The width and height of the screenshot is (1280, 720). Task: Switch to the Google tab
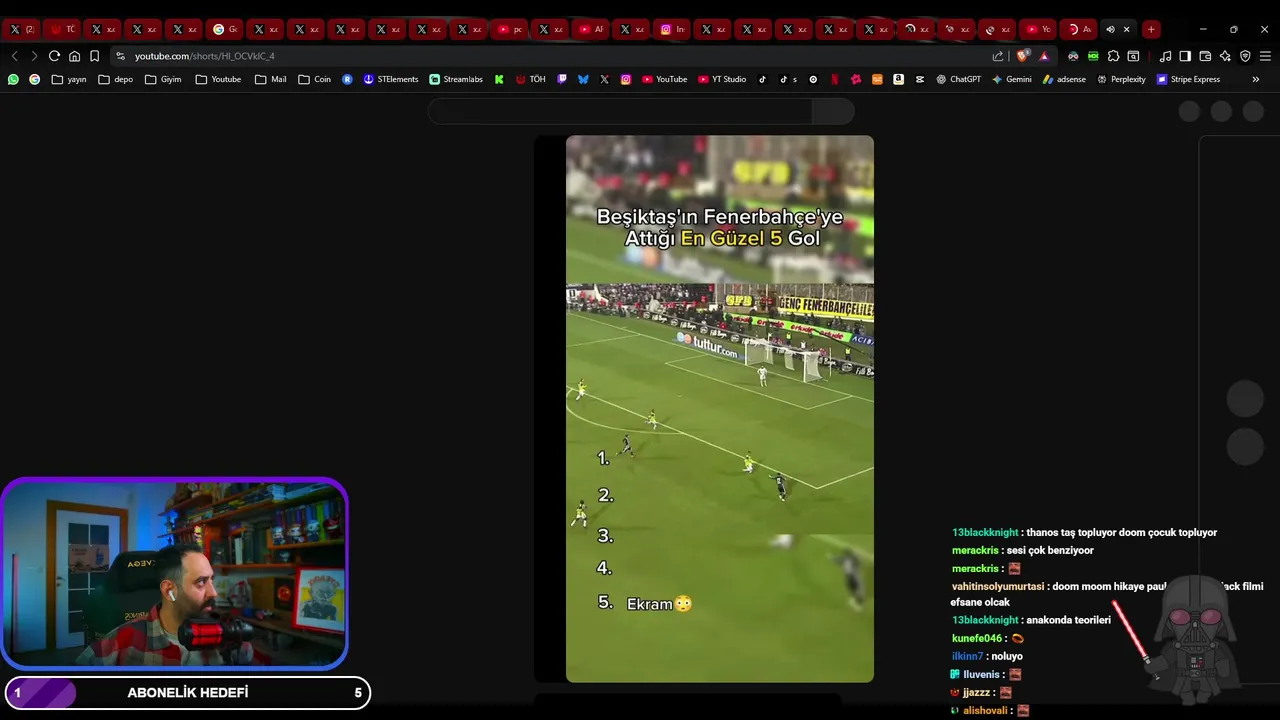point(225,29)
